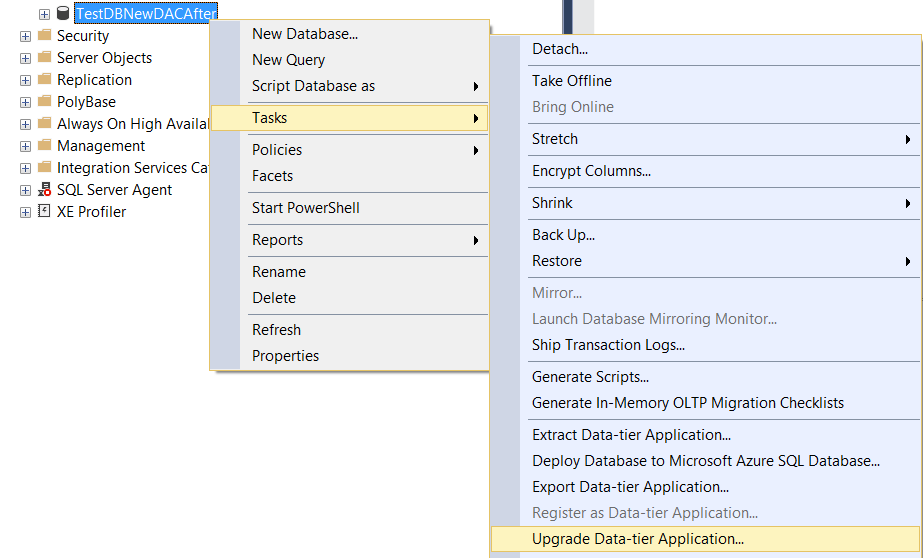Open the Script Database as submenu

tap(350, 86)
